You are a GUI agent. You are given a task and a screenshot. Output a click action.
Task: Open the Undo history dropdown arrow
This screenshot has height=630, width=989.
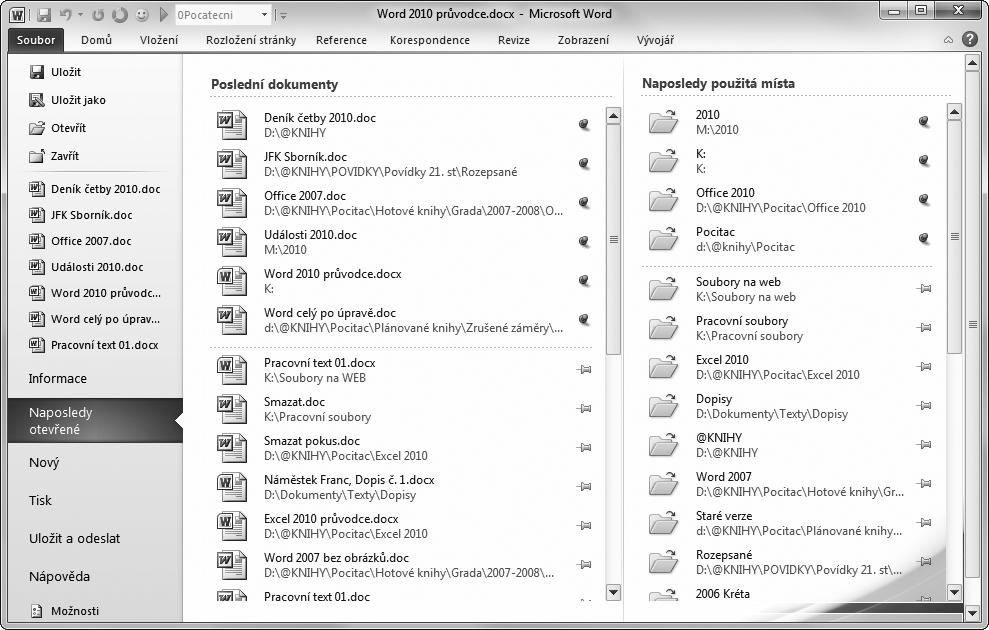81,14
